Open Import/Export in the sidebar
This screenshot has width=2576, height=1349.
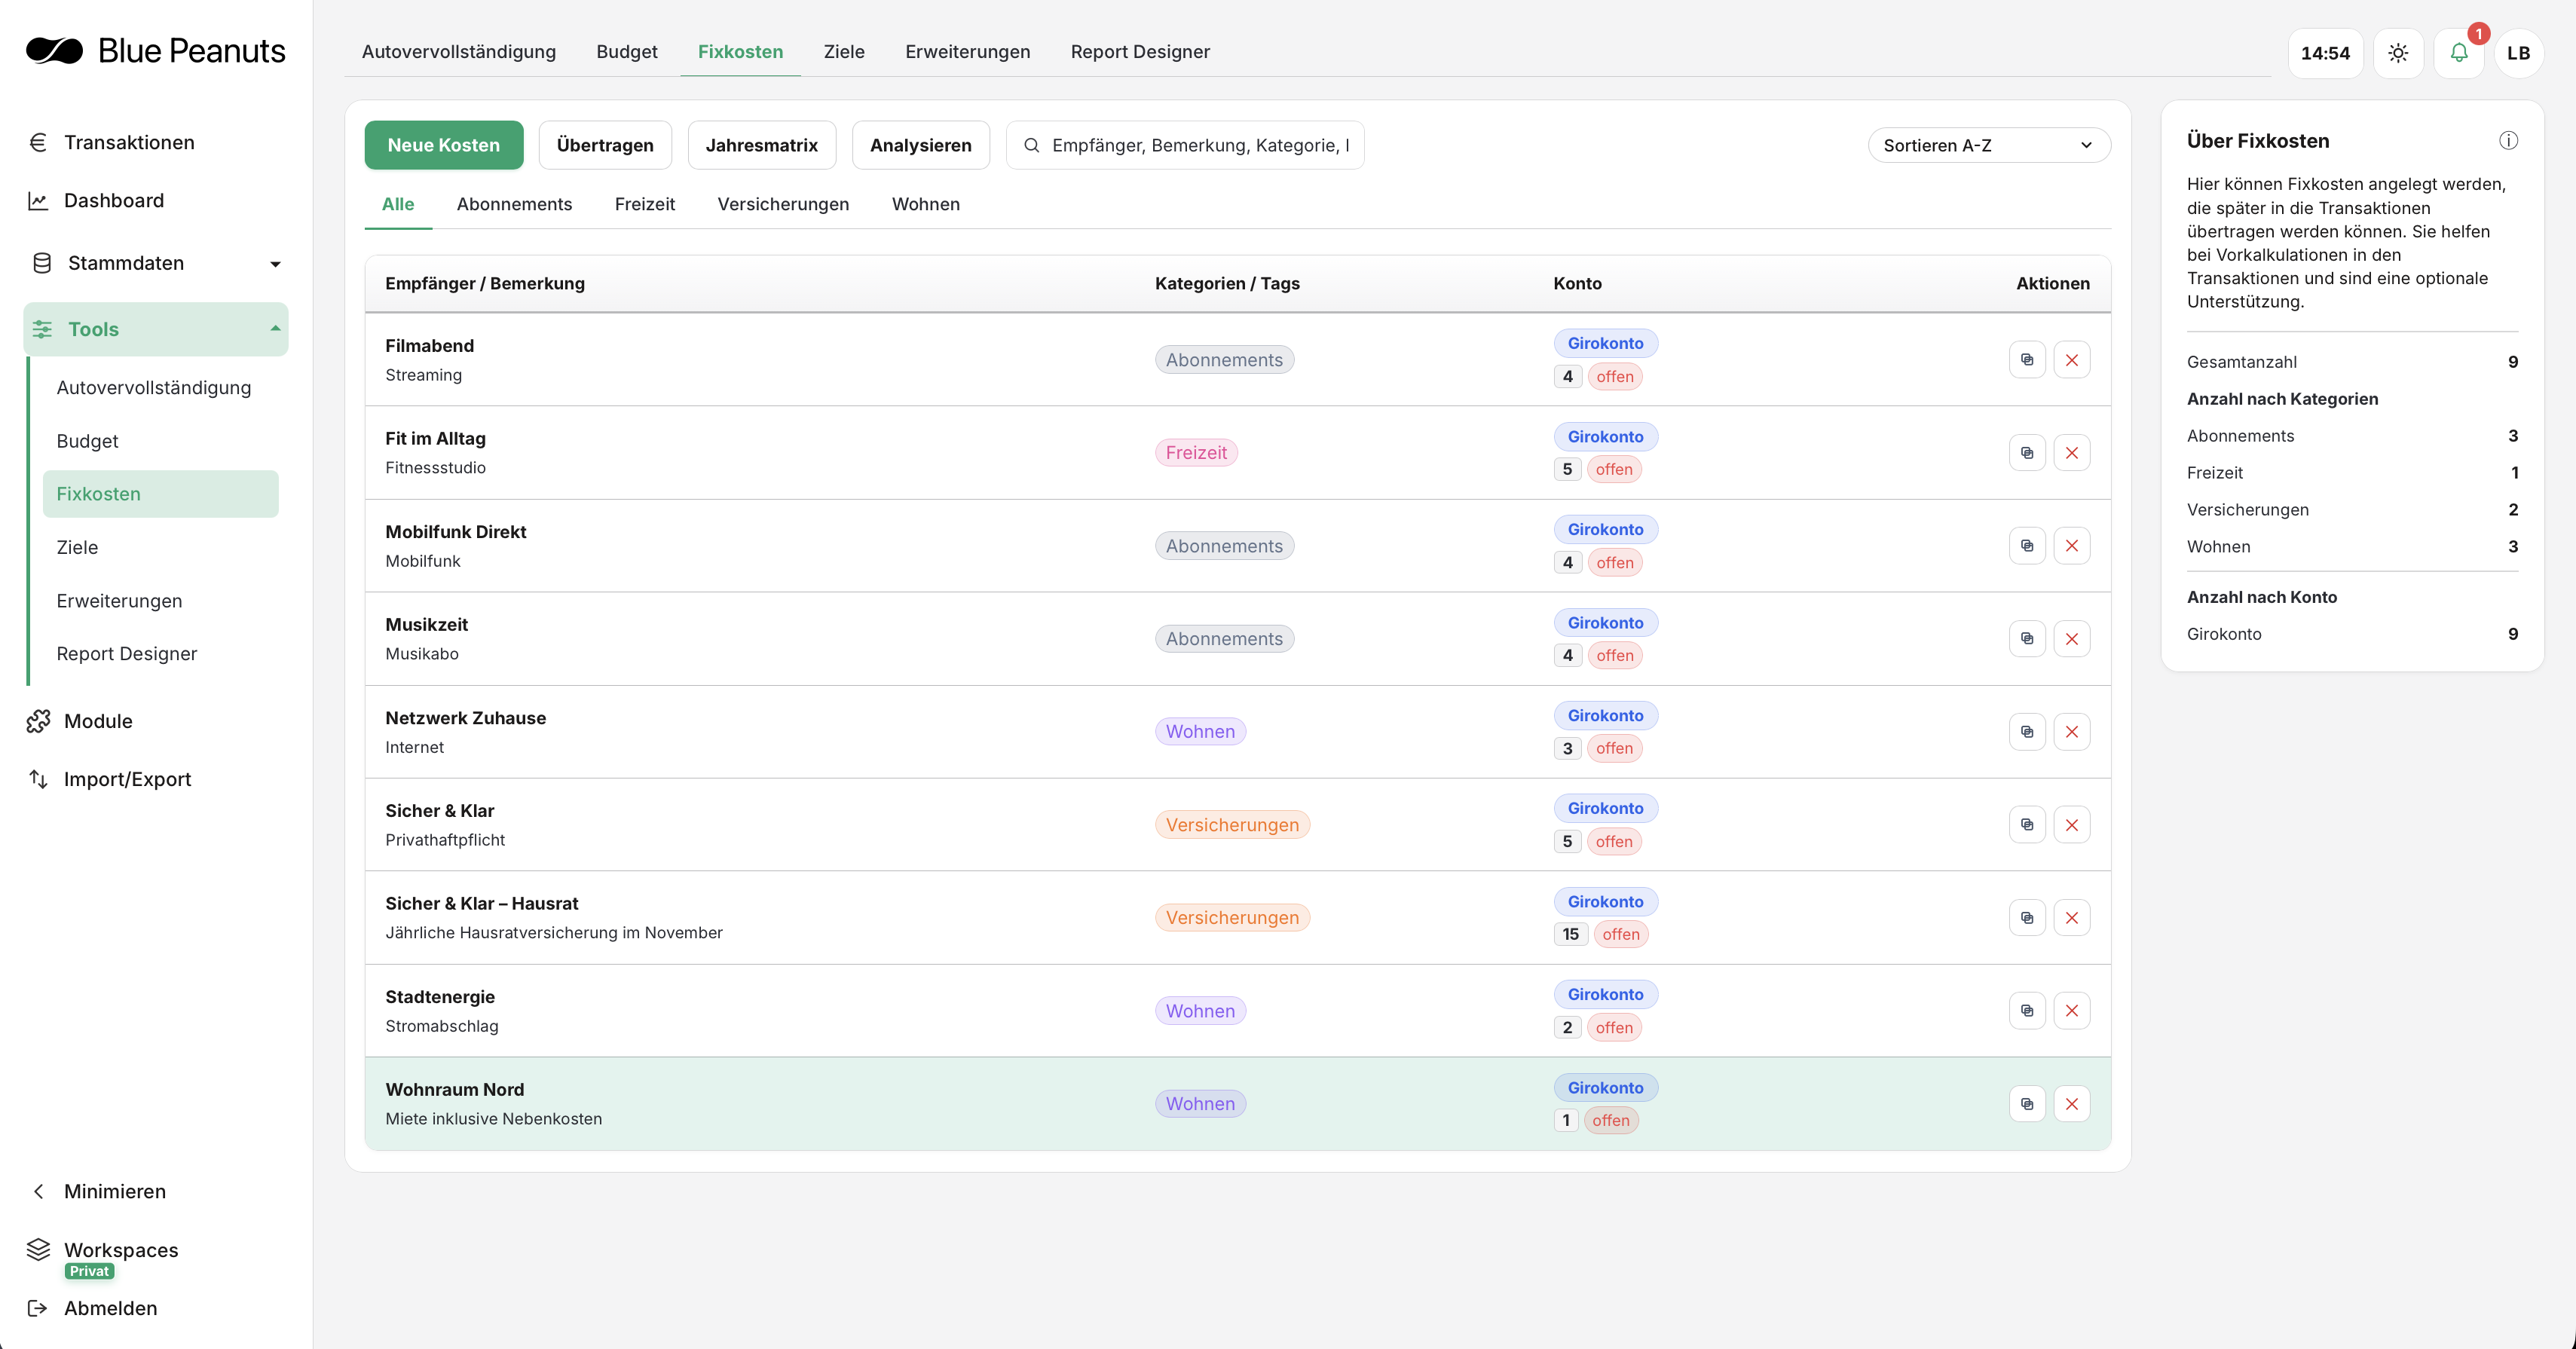click(127, 779)
